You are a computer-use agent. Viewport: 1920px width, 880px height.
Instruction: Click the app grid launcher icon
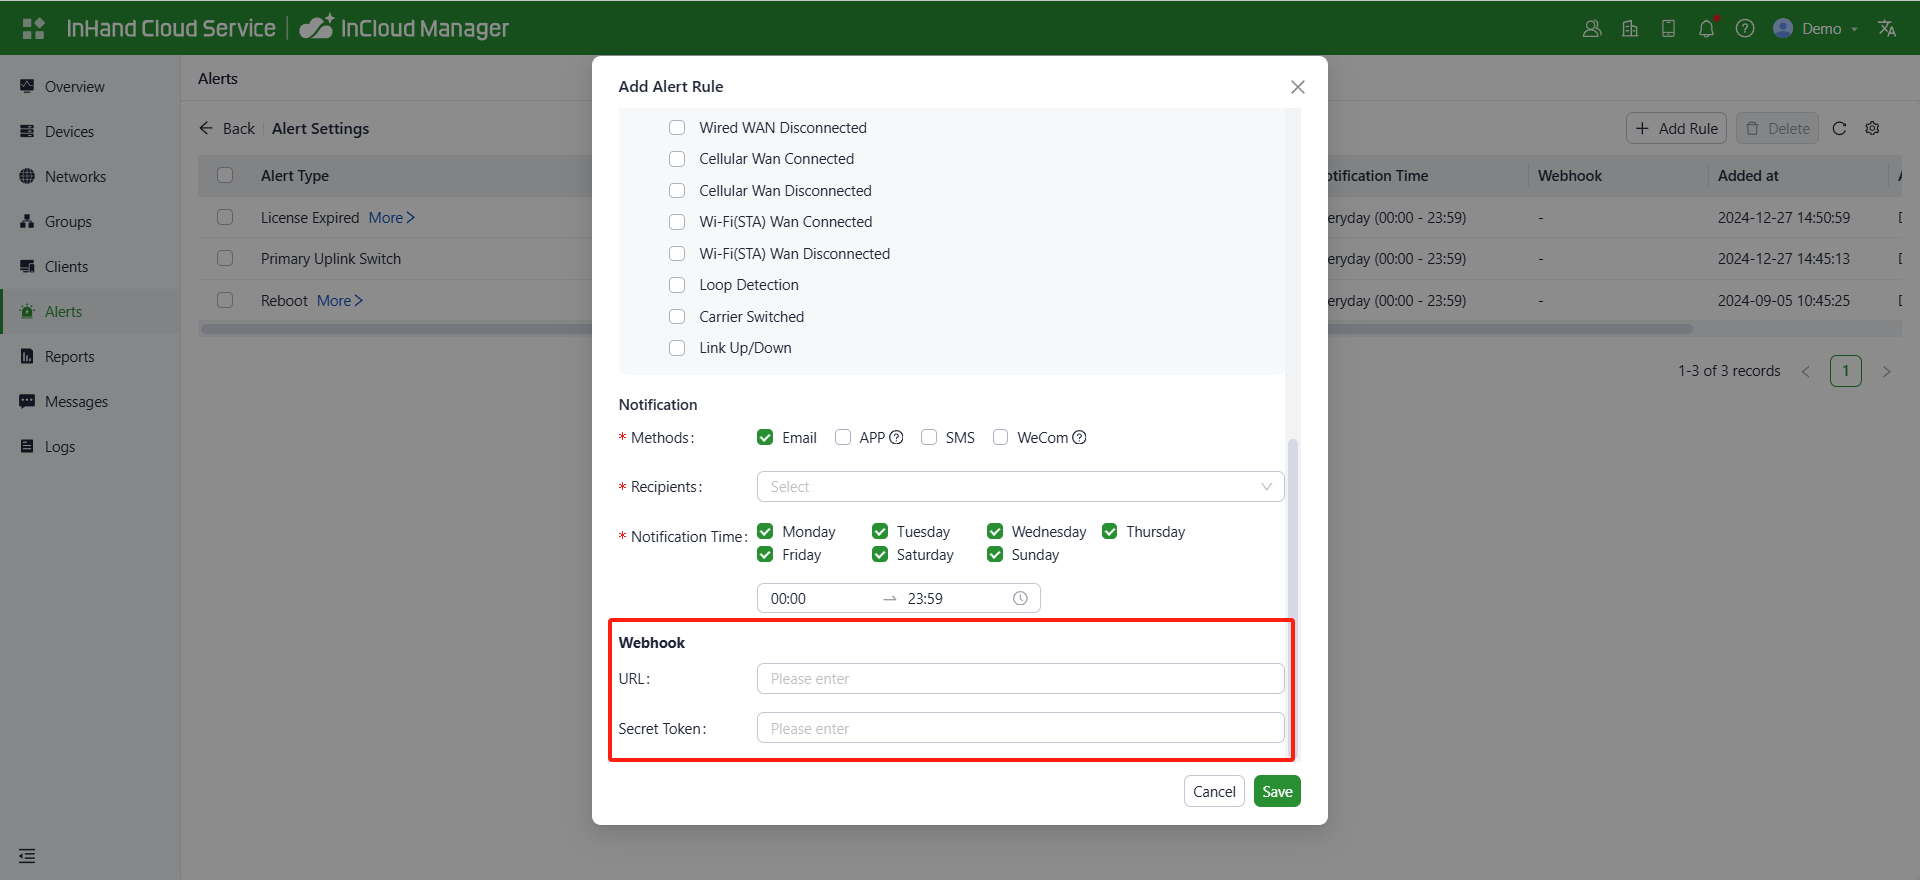pyautogui.click(x=33, y=29)
